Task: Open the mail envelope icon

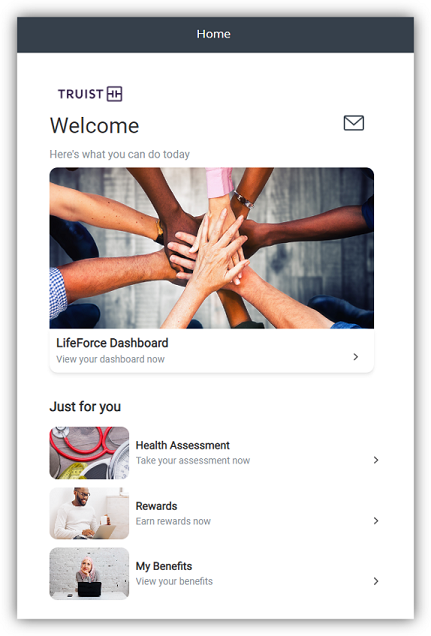Action: 354,123
